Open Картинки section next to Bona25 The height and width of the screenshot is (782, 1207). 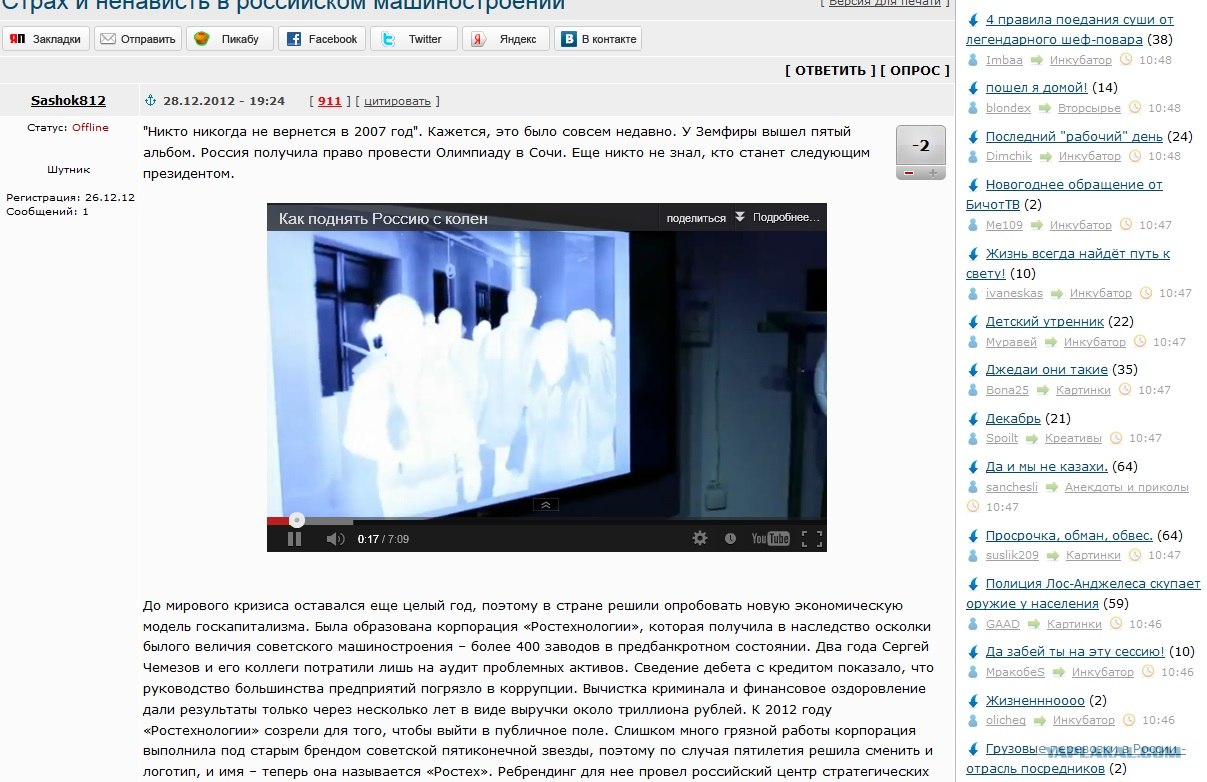[x=1082, y=390]
